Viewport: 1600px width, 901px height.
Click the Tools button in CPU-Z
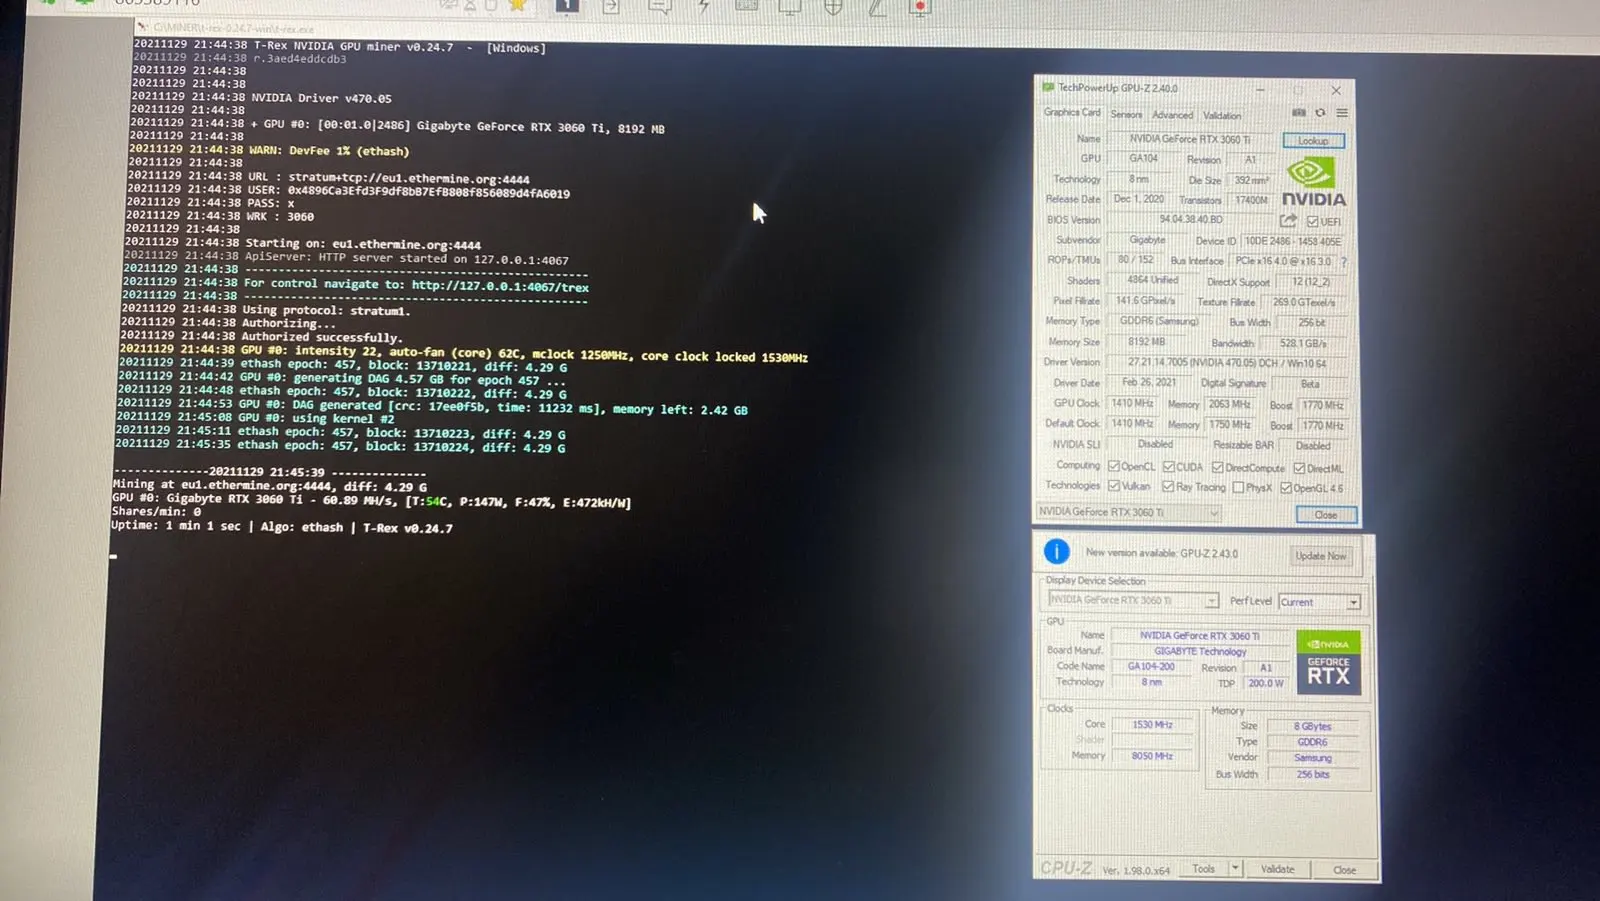[x=1204, y=868]
